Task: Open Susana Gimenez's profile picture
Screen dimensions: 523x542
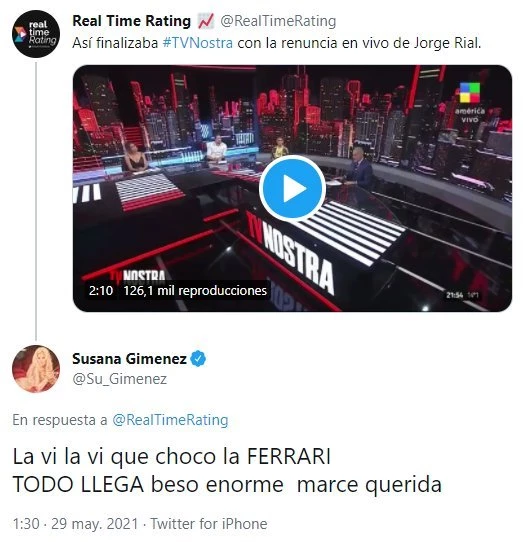Action: (x=36, y=369)
